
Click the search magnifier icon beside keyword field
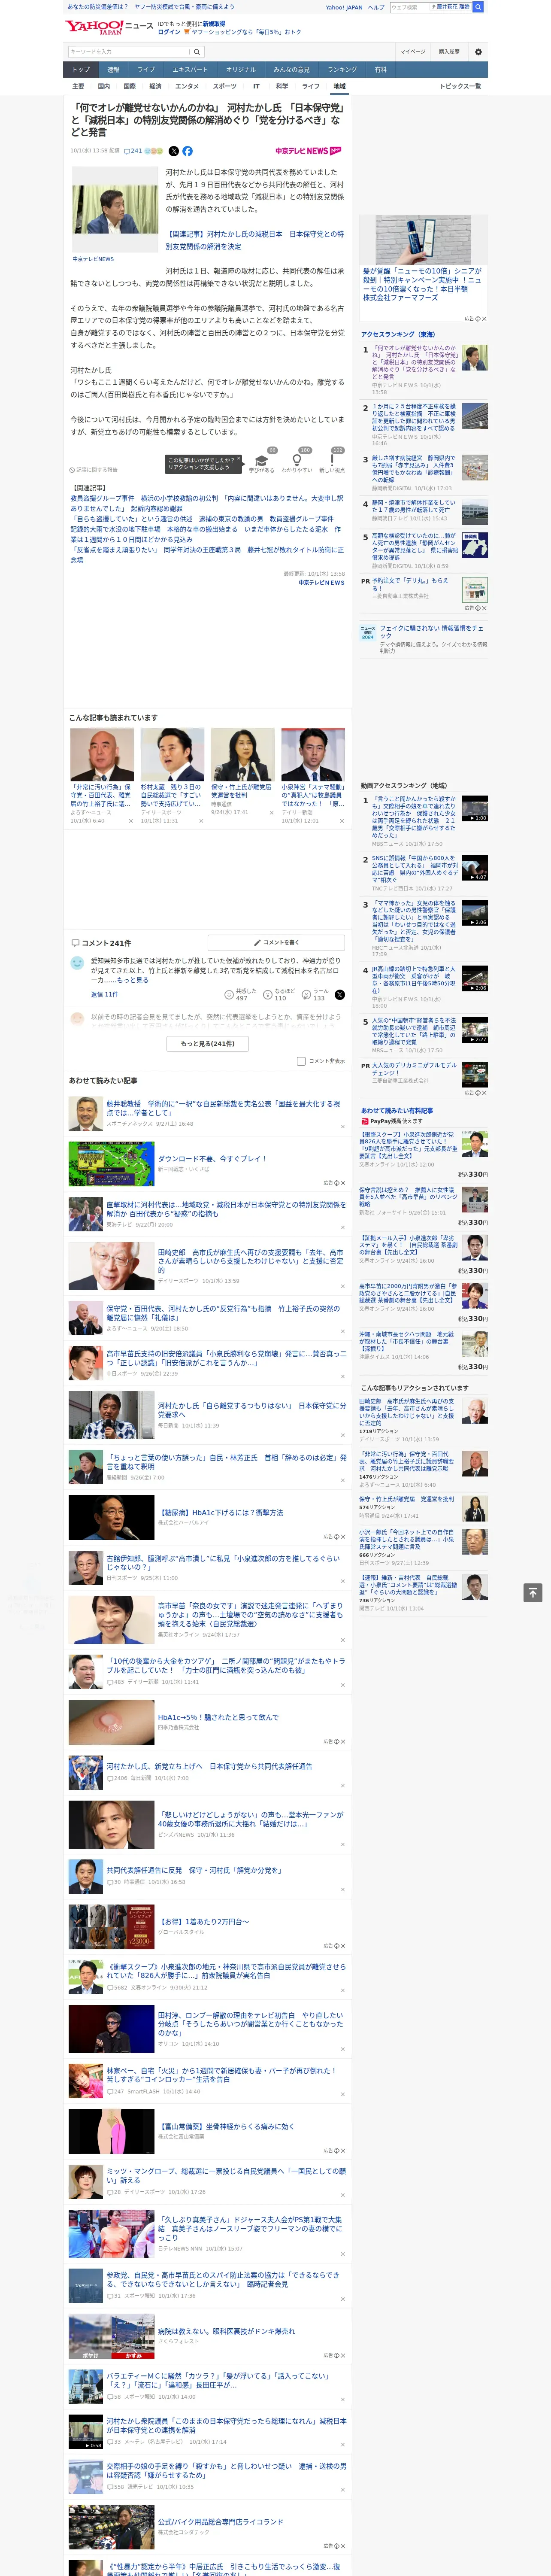pyautogui.click(x=197, y=52)
